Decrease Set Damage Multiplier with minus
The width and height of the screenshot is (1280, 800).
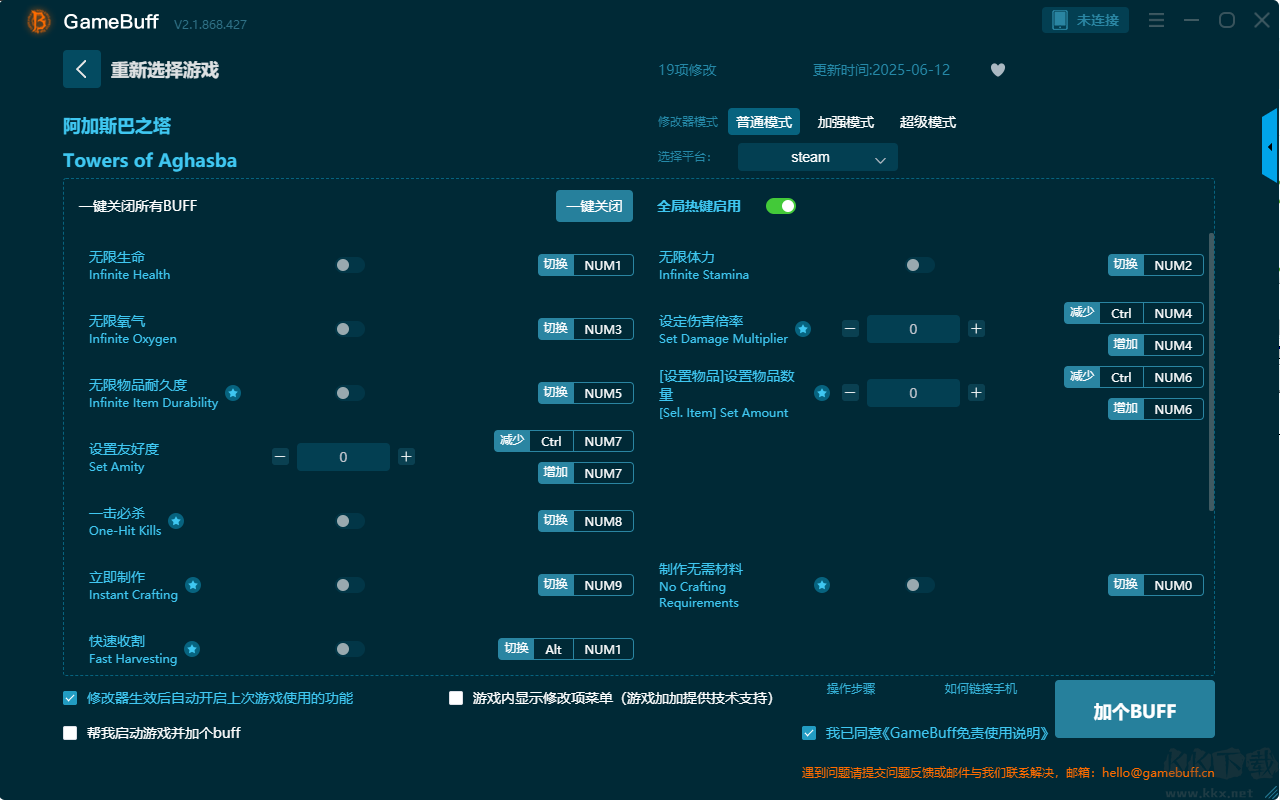tap(850, 329)
